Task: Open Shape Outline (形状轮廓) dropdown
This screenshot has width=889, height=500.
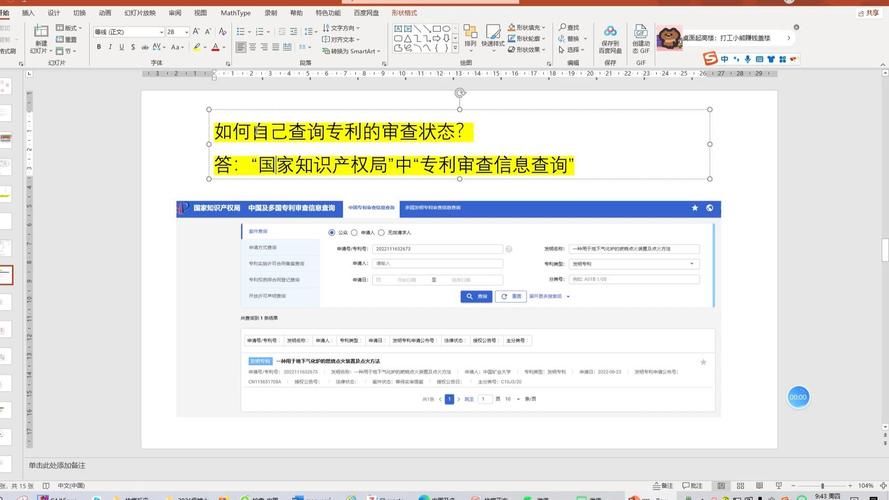Action: (526, 39)
